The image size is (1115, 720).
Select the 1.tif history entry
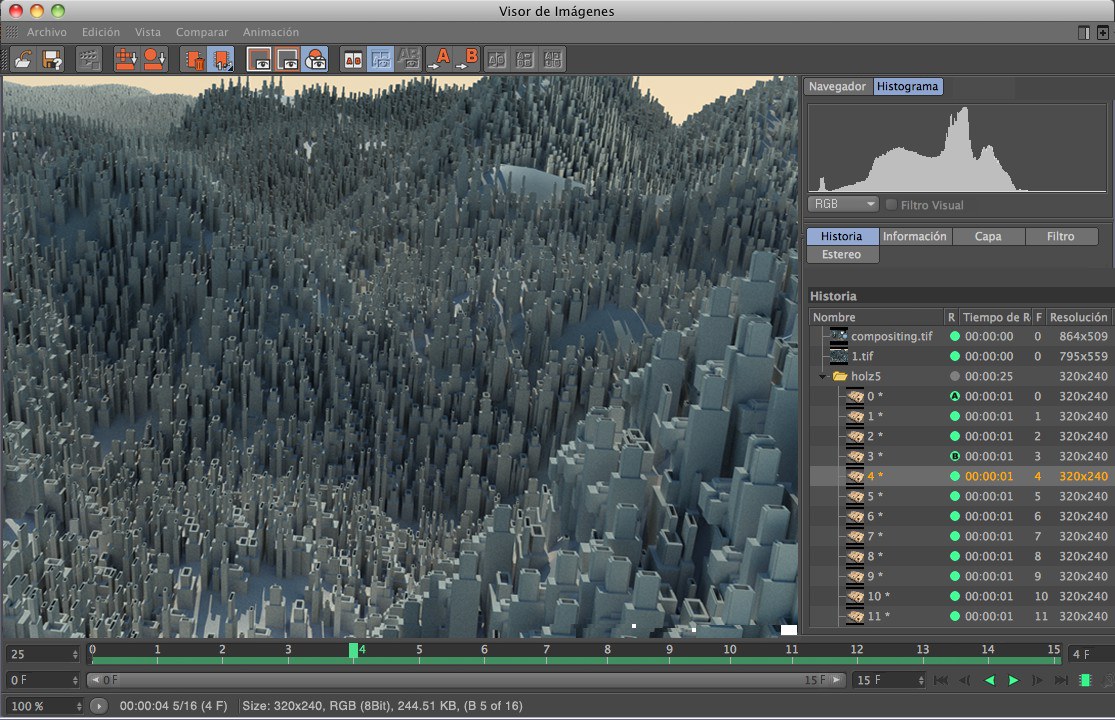(862, 357)
